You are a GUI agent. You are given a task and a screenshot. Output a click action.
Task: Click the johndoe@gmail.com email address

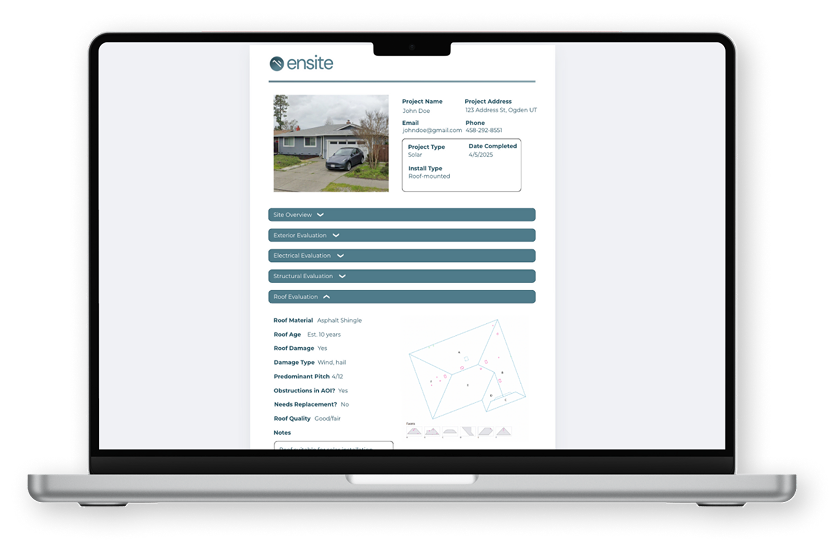432,130
